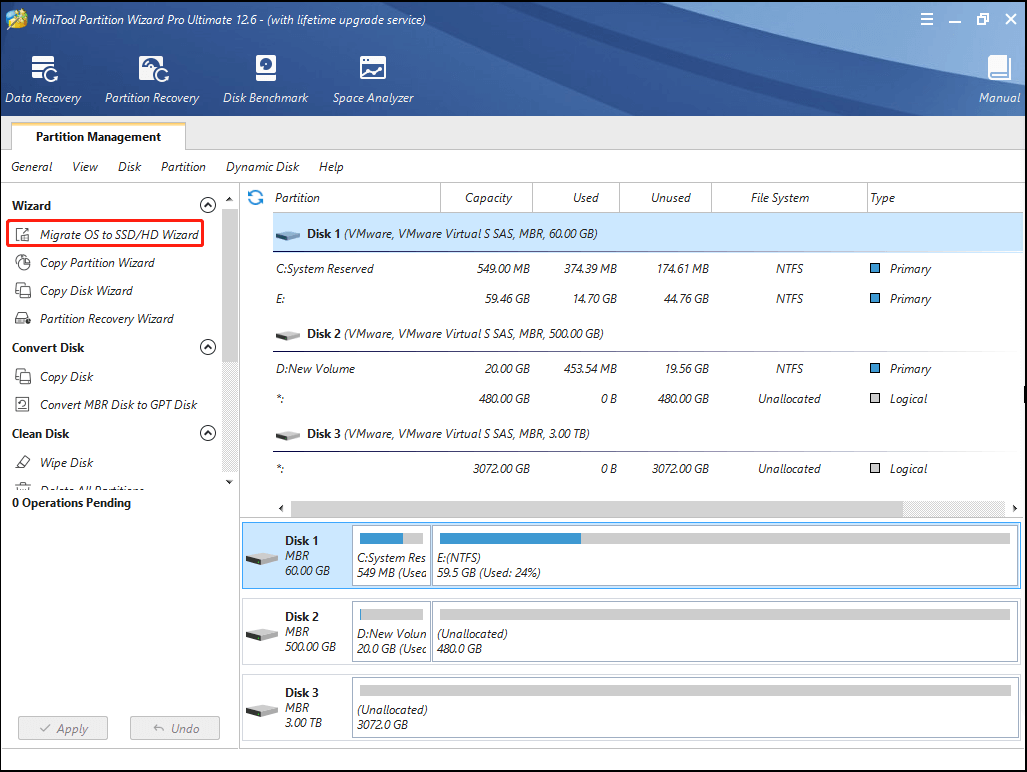Click the Wipe Disk eraser icon
Image resolution: width=1027 pixels, height=772 pixels.
point(23,462)
